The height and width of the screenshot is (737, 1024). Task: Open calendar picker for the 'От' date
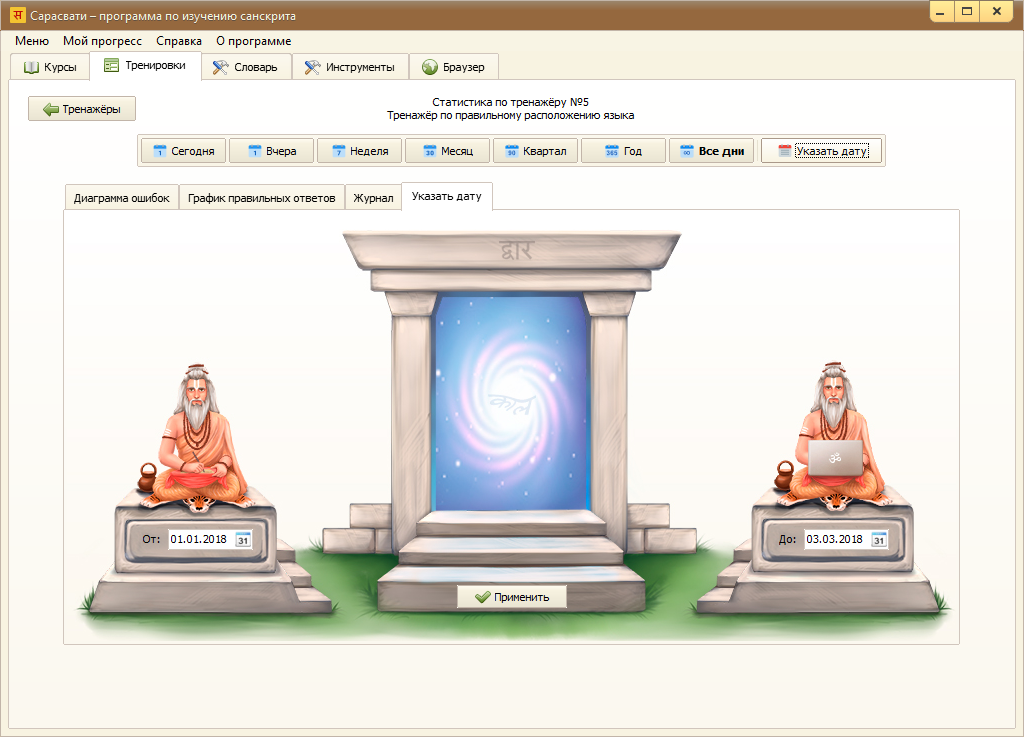point(243,540)
